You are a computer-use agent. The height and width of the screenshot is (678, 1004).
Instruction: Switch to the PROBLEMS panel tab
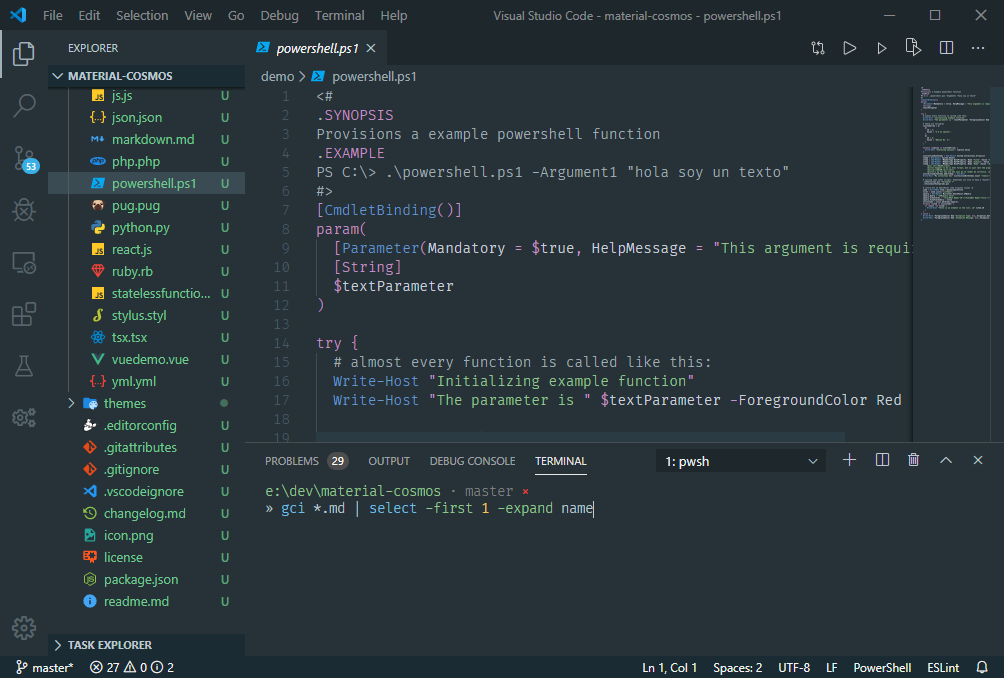[x=306, y=461]
